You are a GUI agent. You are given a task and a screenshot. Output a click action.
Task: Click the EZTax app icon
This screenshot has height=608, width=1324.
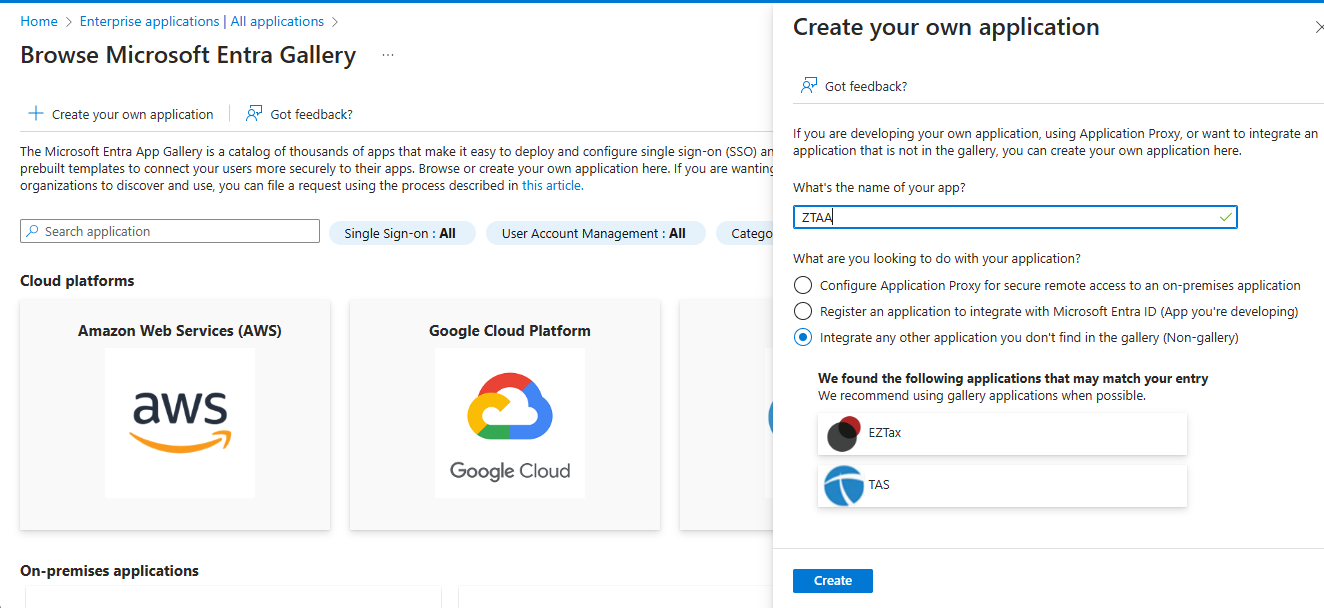tap(844, 433)
